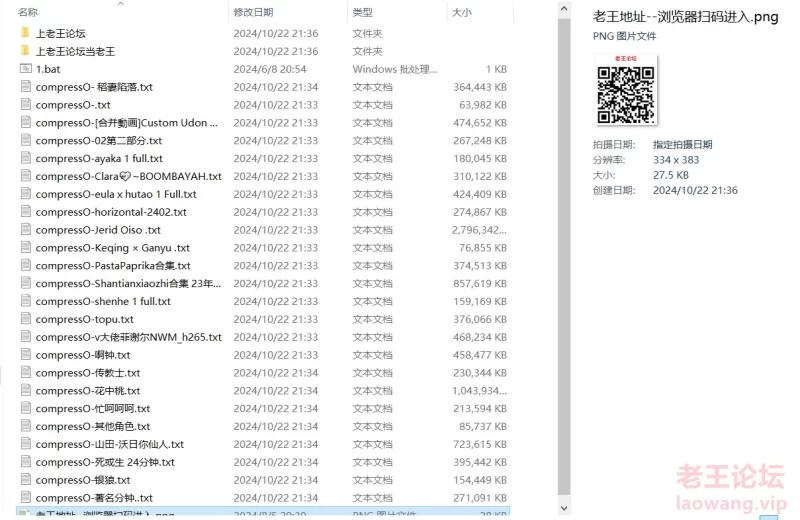
Task: Click the icon of compressO-ayaka 1 full.txt
Action: tap(26, 158)
